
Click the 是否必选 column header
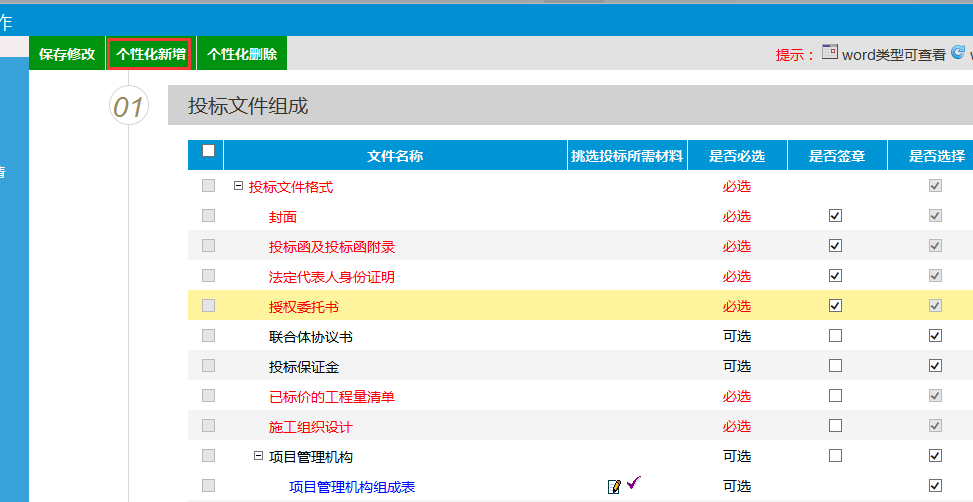(737, 156)
